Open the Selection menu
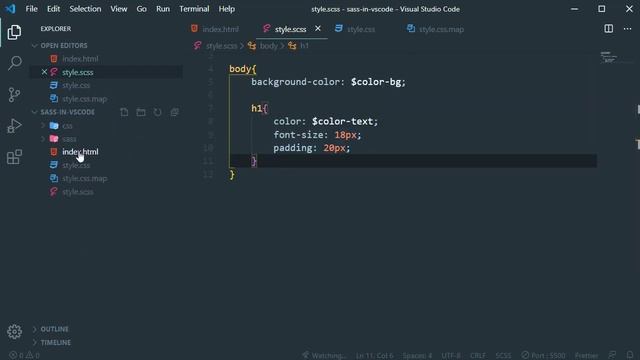The height and width of the screenshot is (360, 640). (85, 9)
